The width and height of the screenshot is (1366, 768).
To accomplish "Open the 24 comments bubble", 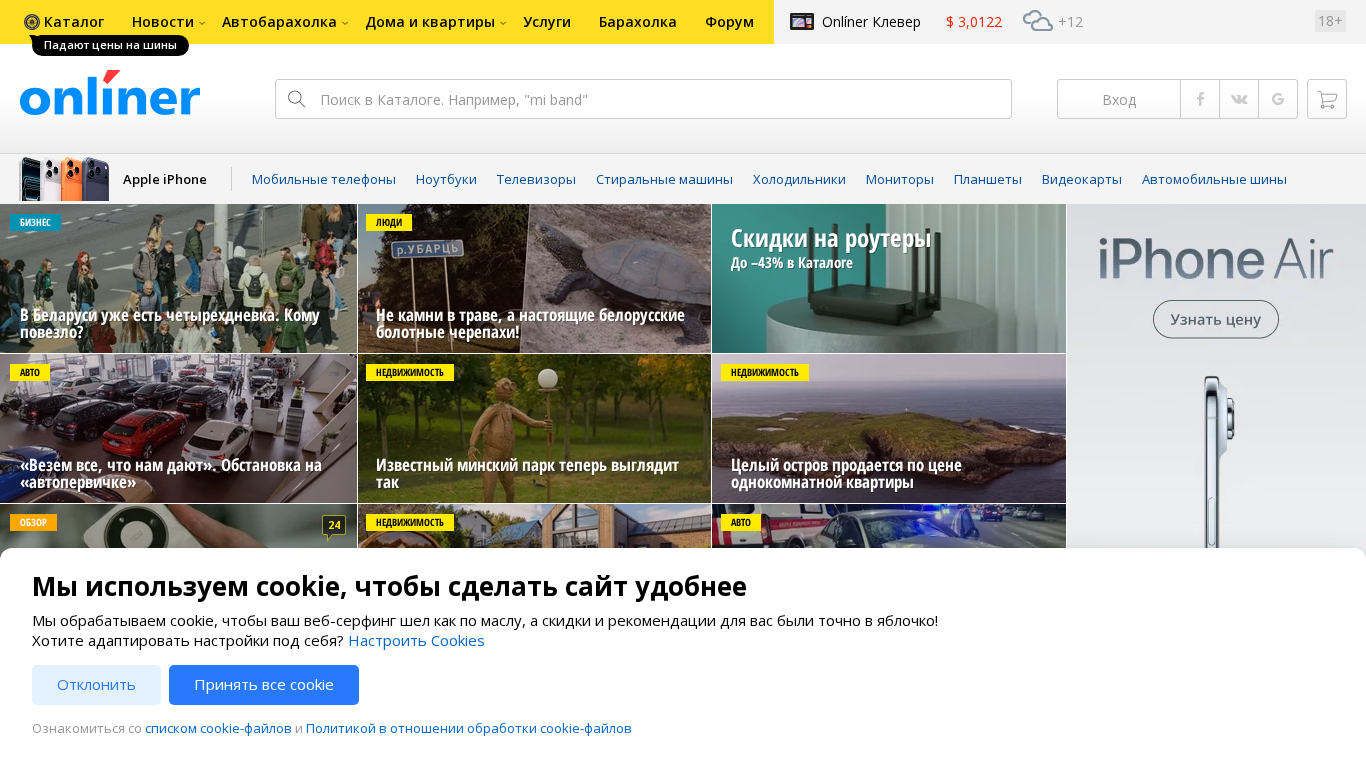I will pos(334,526).
